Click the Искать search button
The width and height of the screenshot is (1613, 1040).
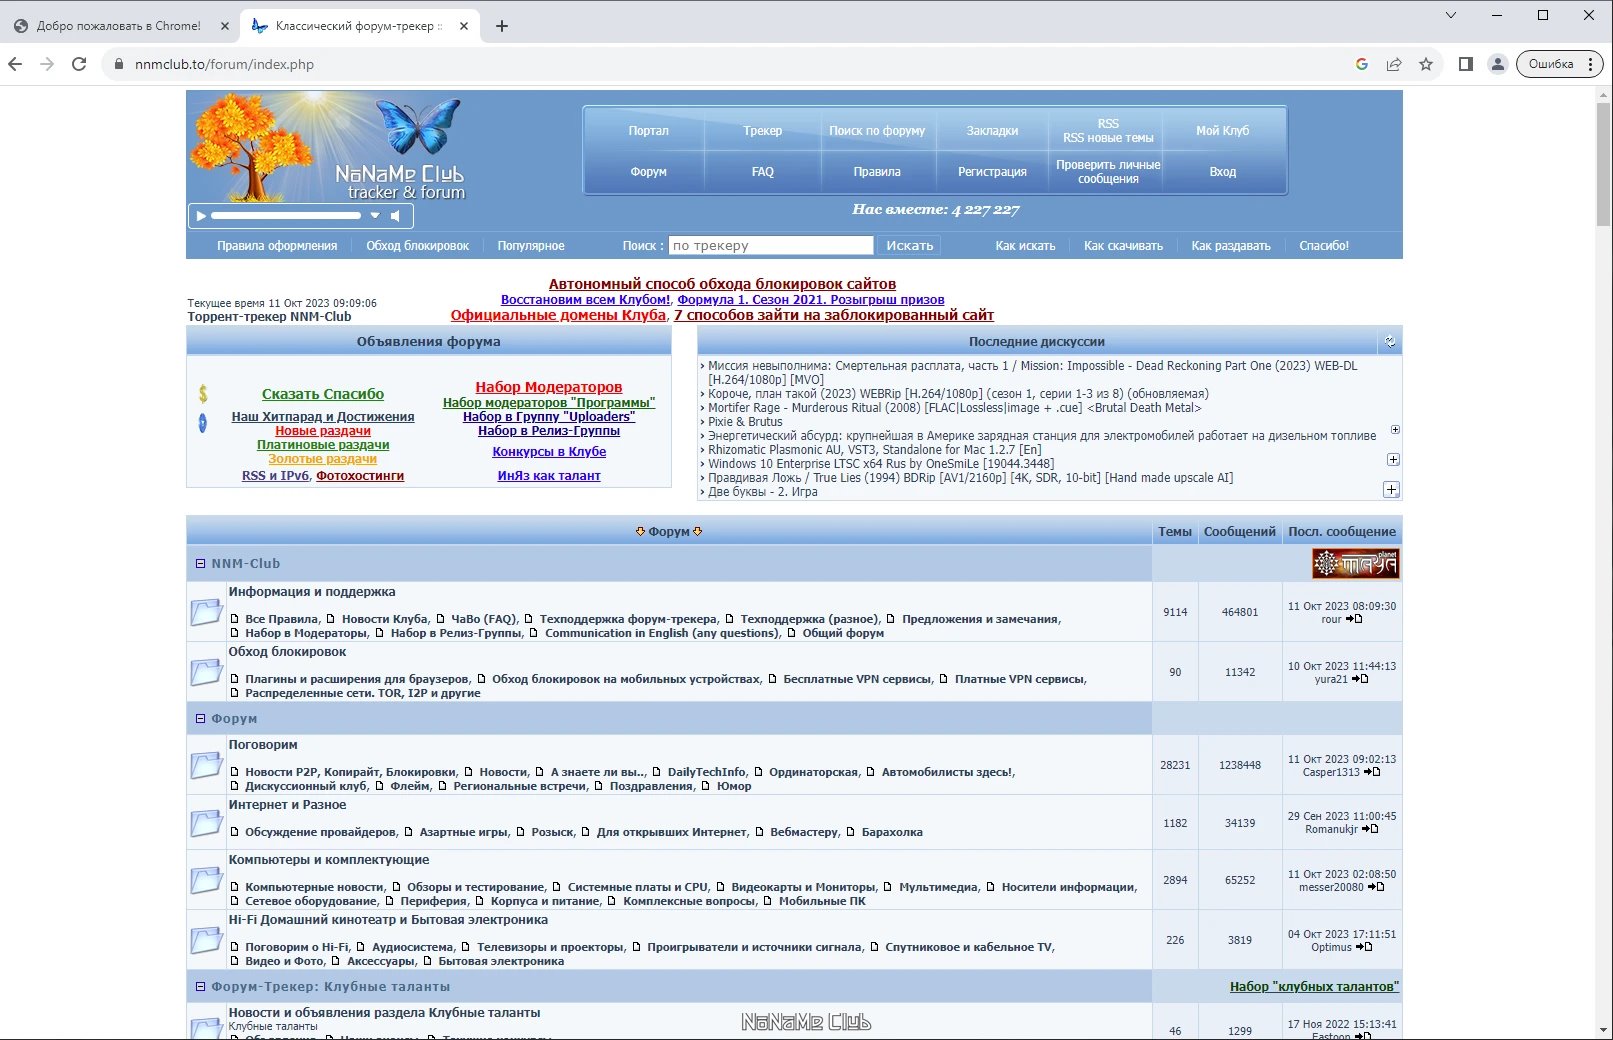click(x=909, y=246)
